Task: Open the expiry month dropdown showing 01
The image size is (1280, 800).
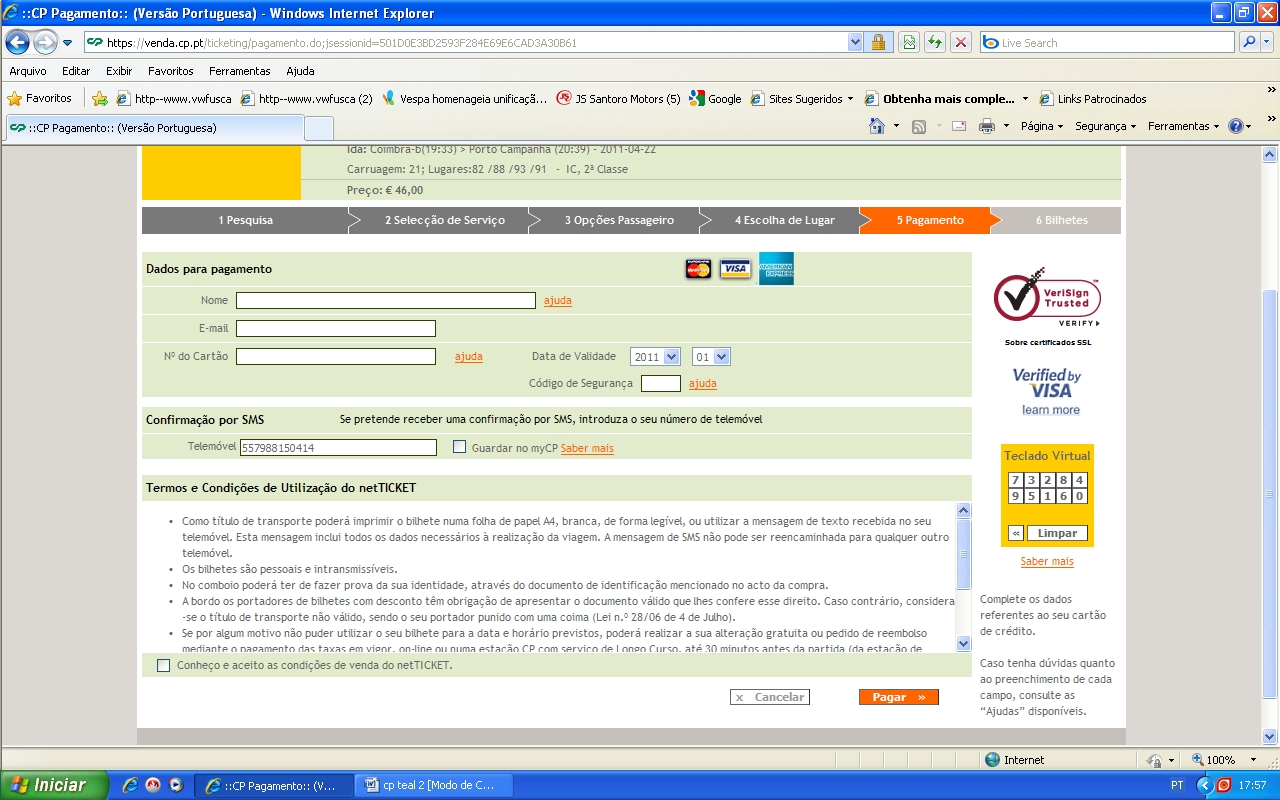Action: point(710,357)
